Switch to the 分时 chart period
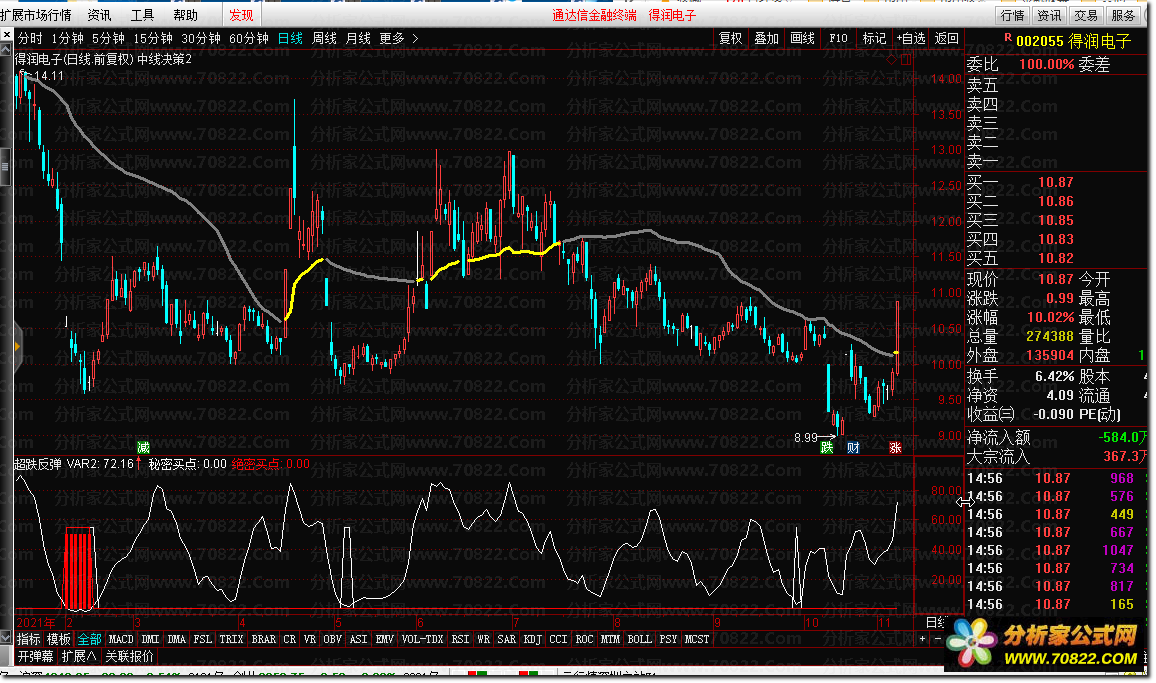Screen dimensions: 1156x683 click(x=30, y=38)
